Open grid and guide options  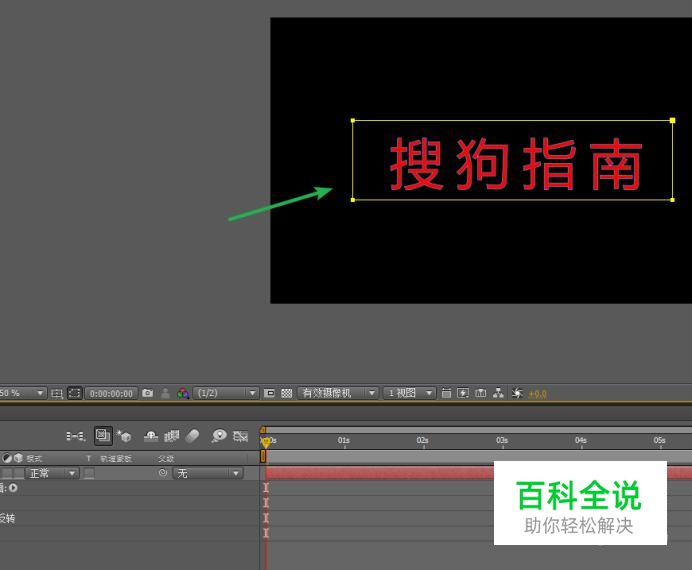[x=56, y=393]
